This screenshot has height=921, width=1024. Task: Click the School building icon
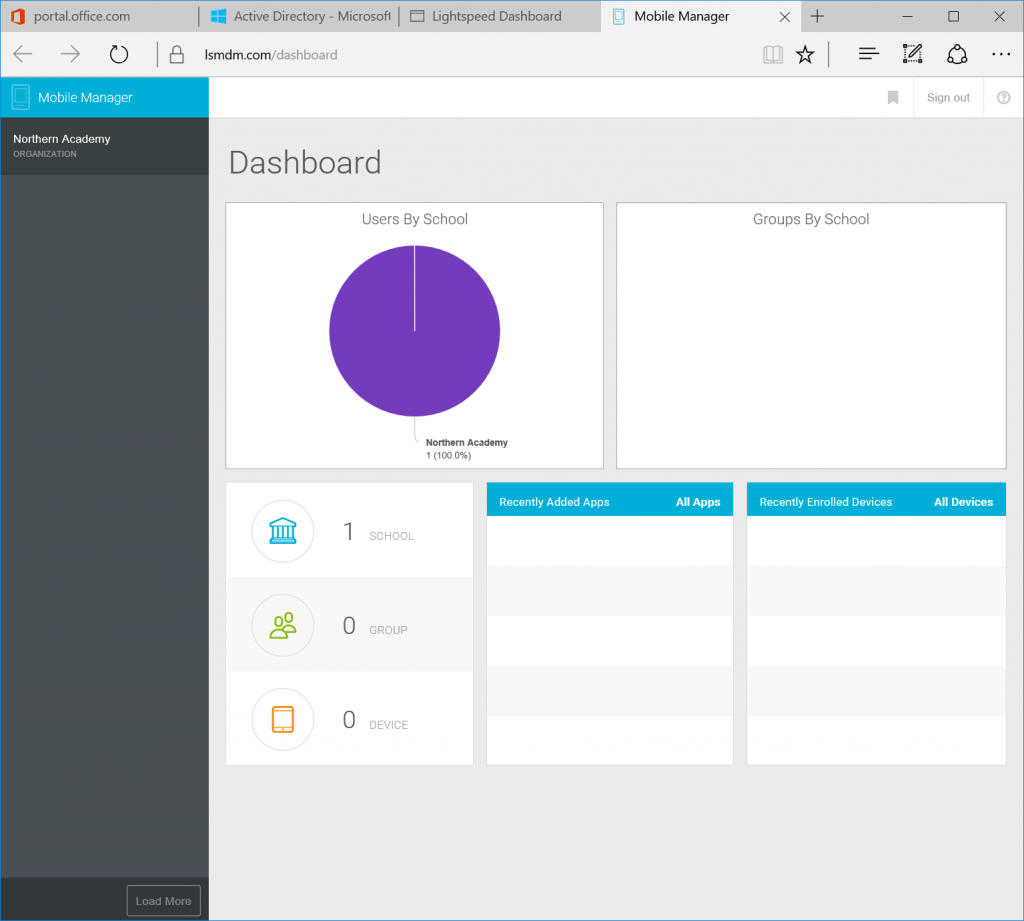pyautogui.click(x=283, y=531)
